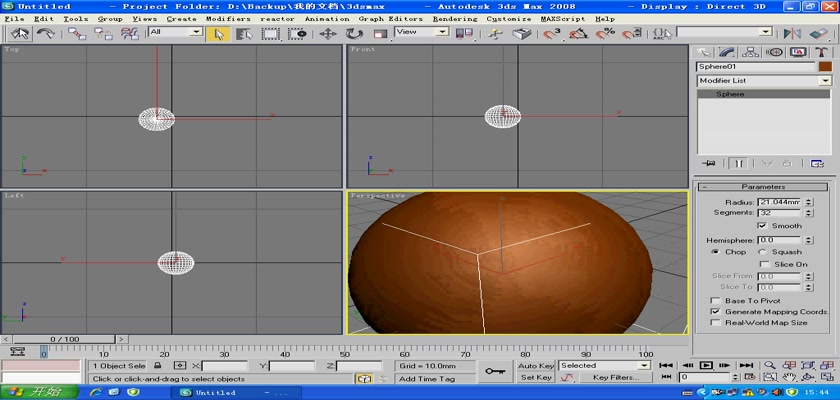Toggle the Selection Lock padlock icon
The width and height of the screenshot is (840, 400).
[x=158, y=366]
